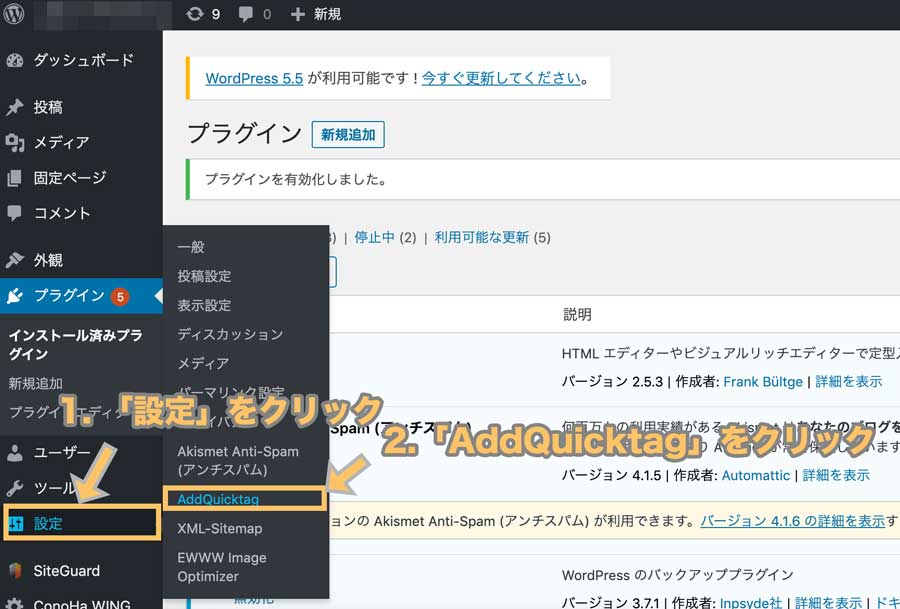Open the ダッシュボード menu
This screenshot has height=609, width=900.
pos(83,60)
